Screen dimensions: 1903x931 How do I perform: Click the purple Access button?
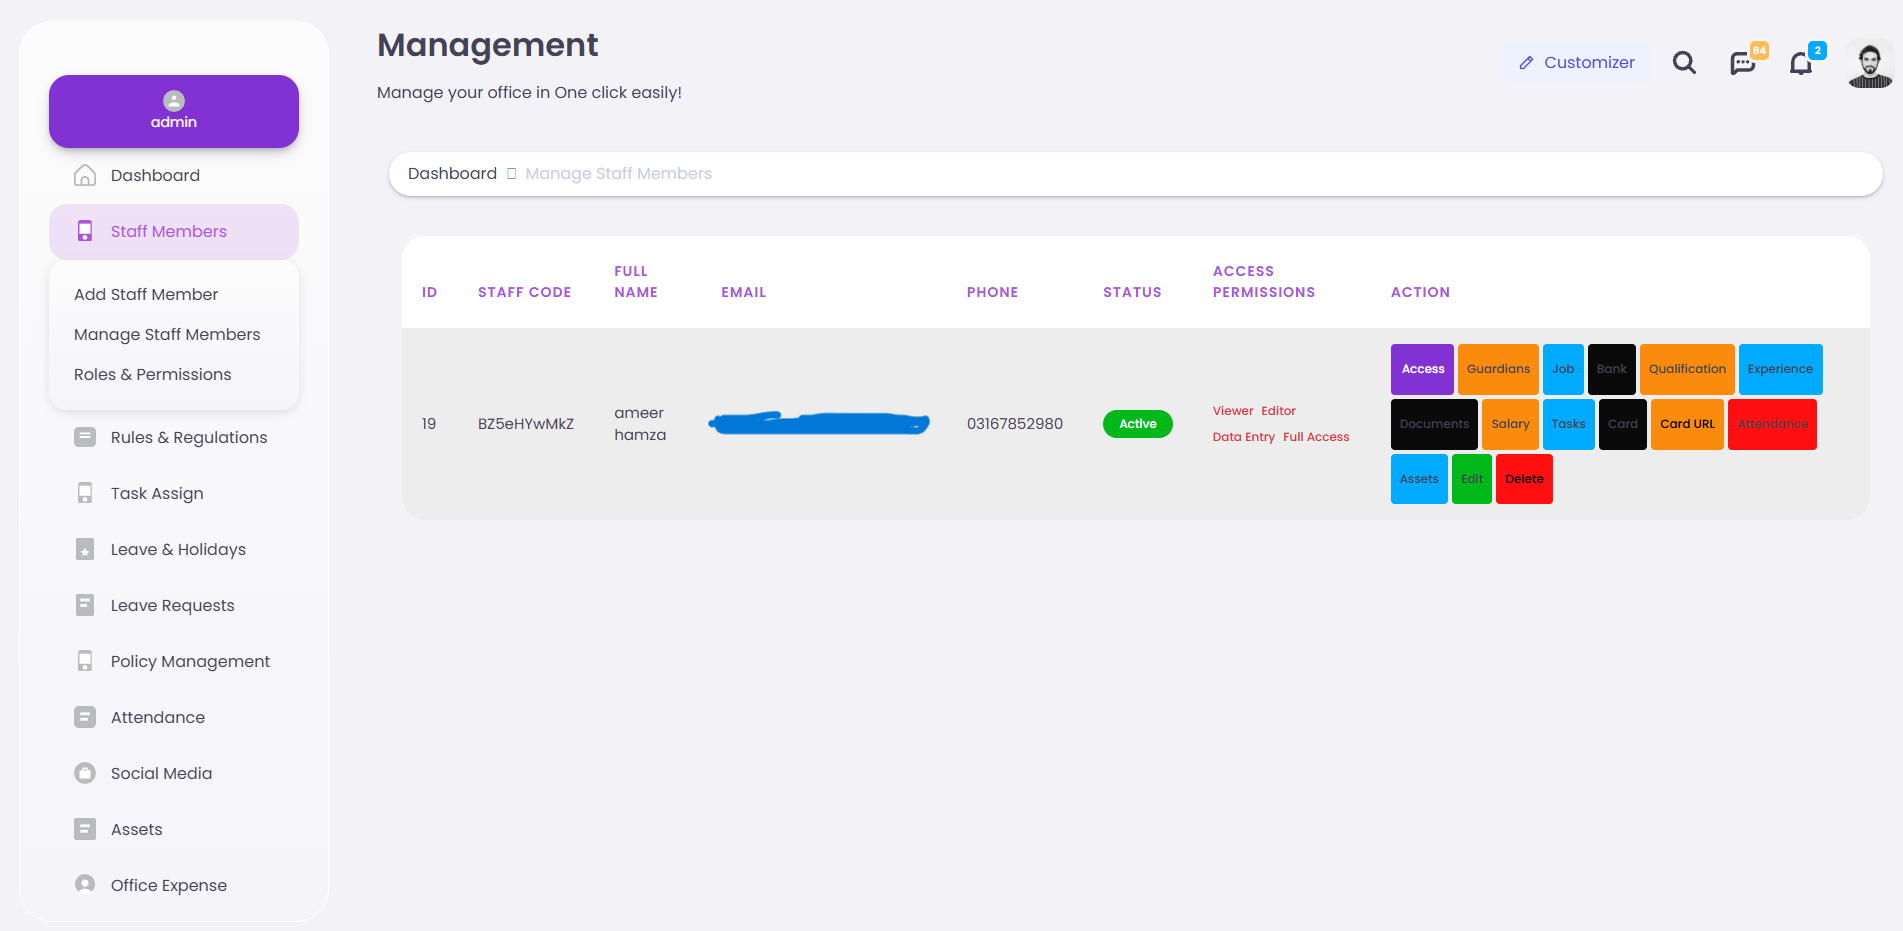(x=1422, y=369)
